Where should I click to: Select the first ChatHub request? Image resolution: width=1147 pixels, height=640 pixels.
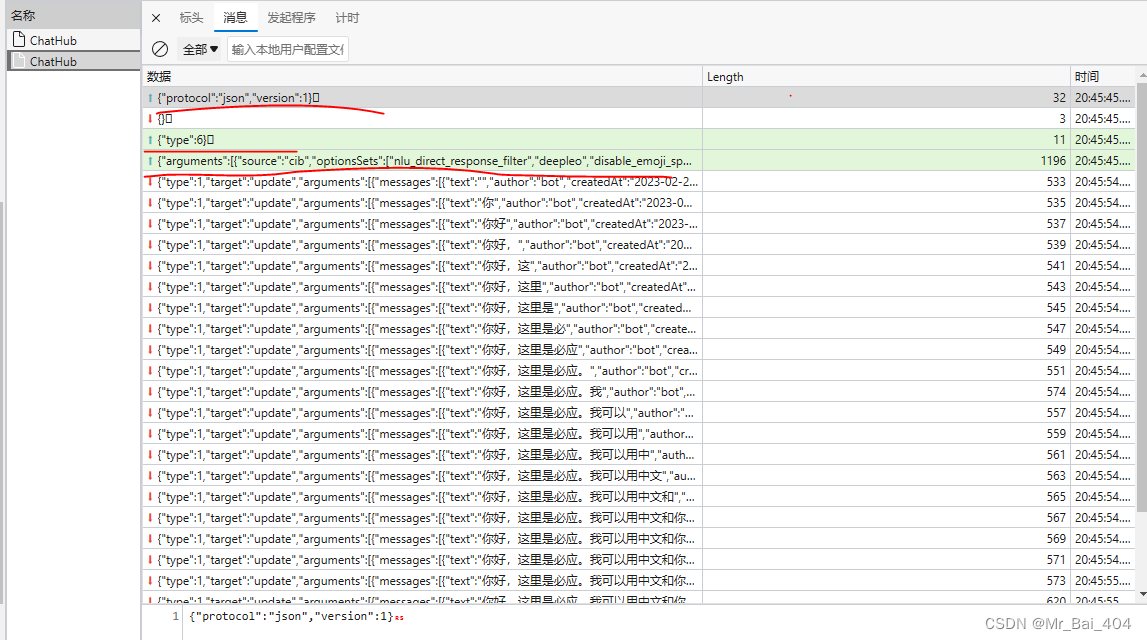pyautogui.click(x=73, y=40)
